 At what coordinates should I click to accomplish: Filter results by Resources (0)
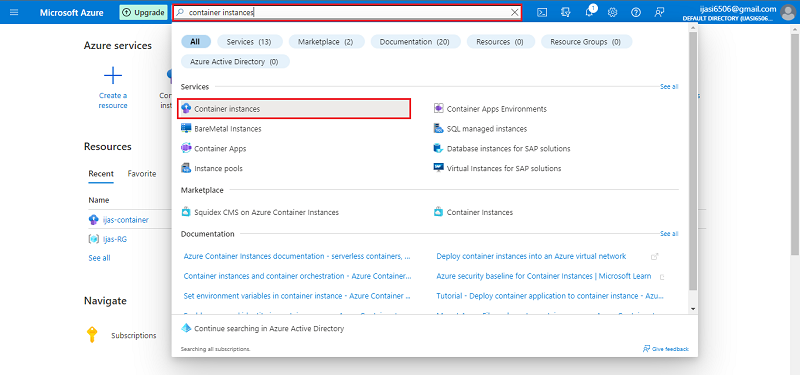point(500,42)
